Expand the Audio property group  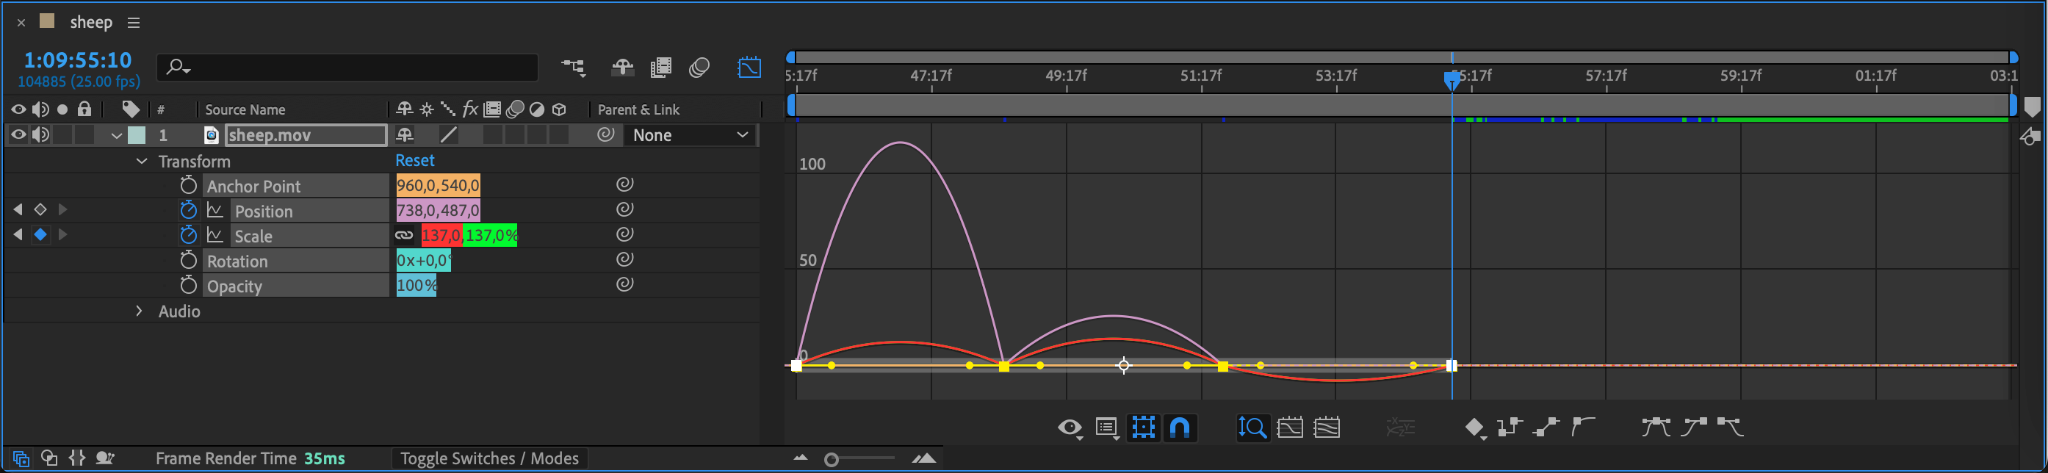click(139, 311)
